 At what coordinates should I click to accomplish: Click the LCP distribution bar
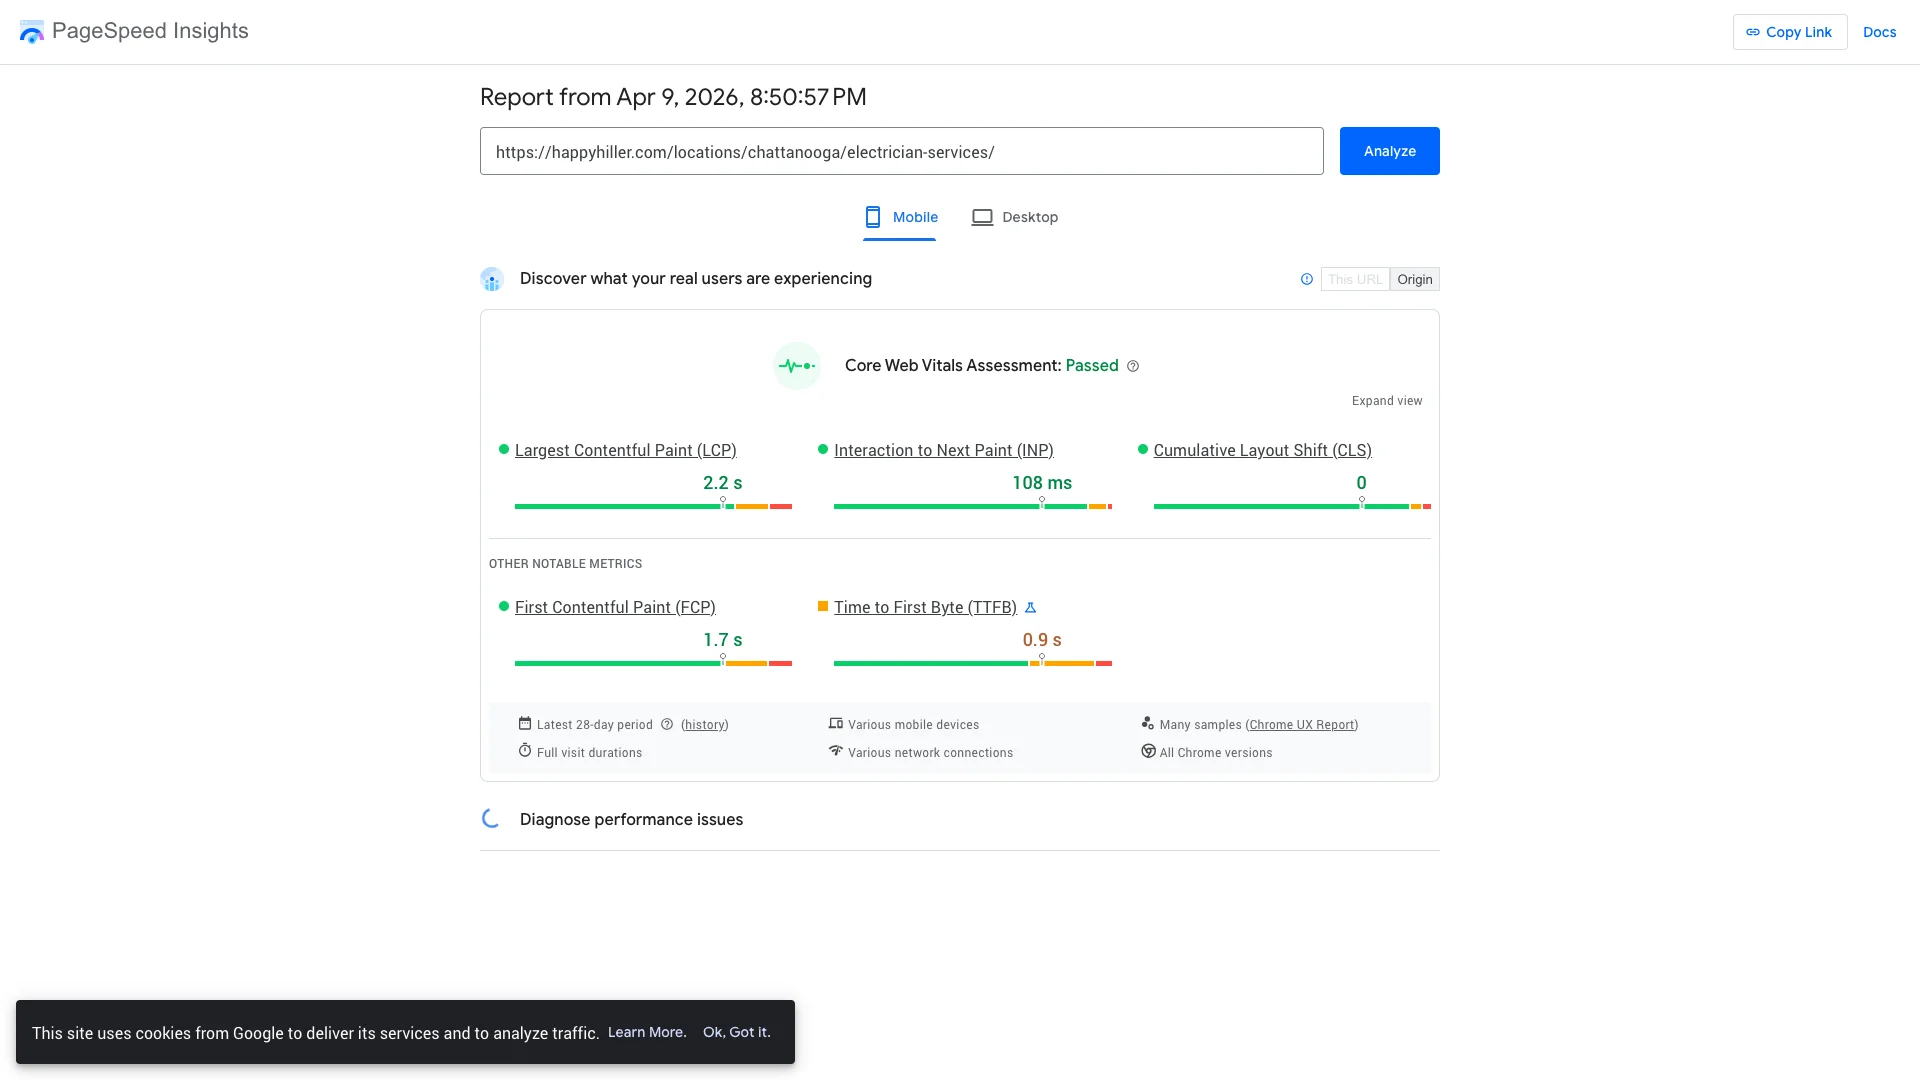point(653,507)
